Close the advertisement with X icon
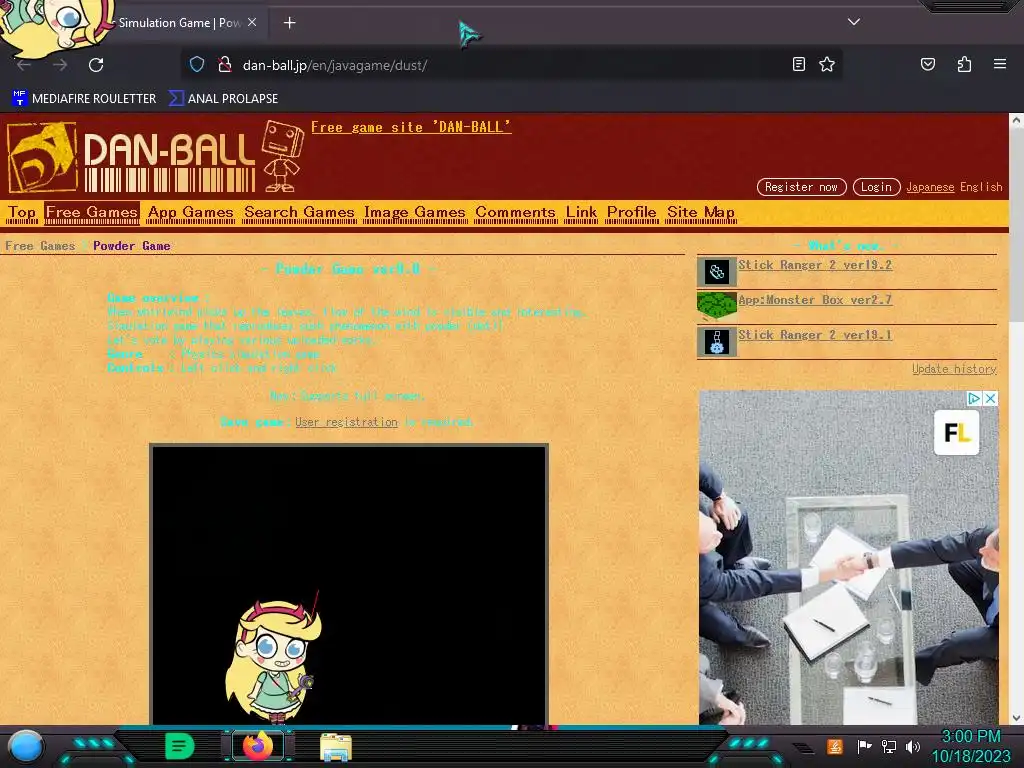The image size is (1024, 768). (x=991, y=398)
